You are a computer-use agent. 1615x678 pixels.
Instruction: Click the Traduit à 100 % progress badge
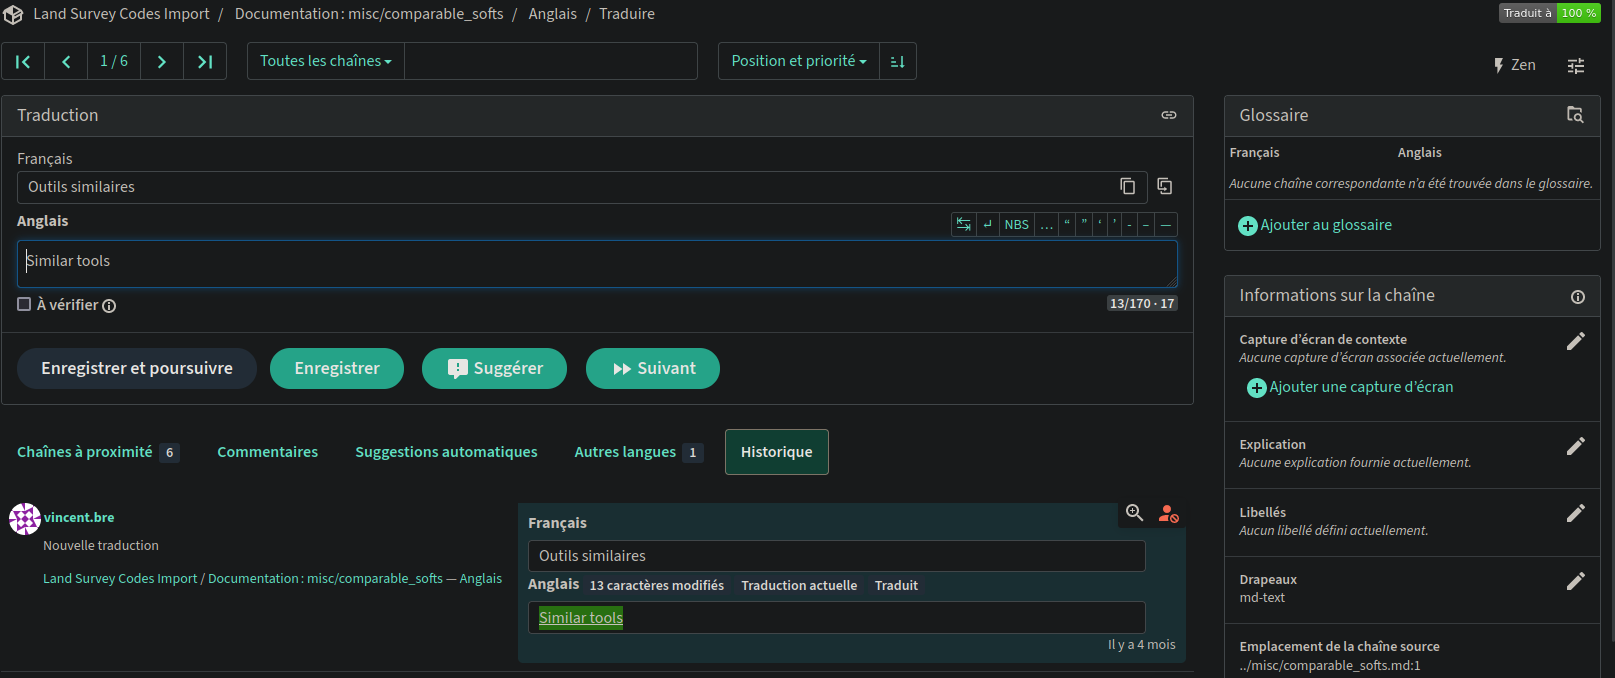(1550, 13)
